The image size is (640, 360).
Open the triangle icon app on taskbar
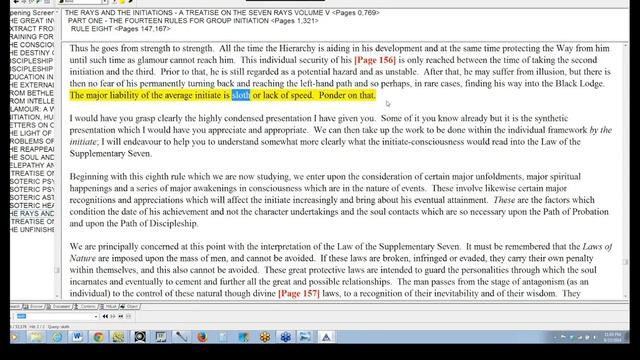pyautogui.click(x=326, y=337)
